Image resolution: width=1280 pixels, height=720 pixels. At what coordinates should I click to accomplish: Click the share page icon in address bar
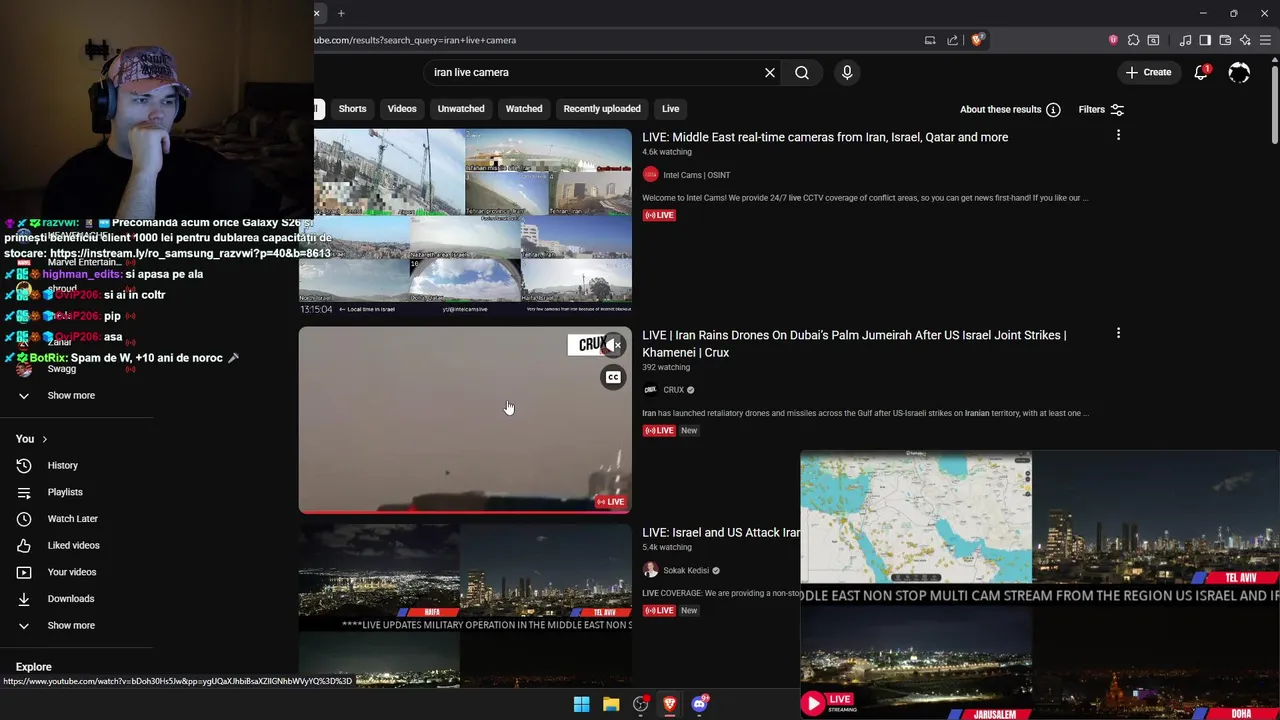pos(952,40)
